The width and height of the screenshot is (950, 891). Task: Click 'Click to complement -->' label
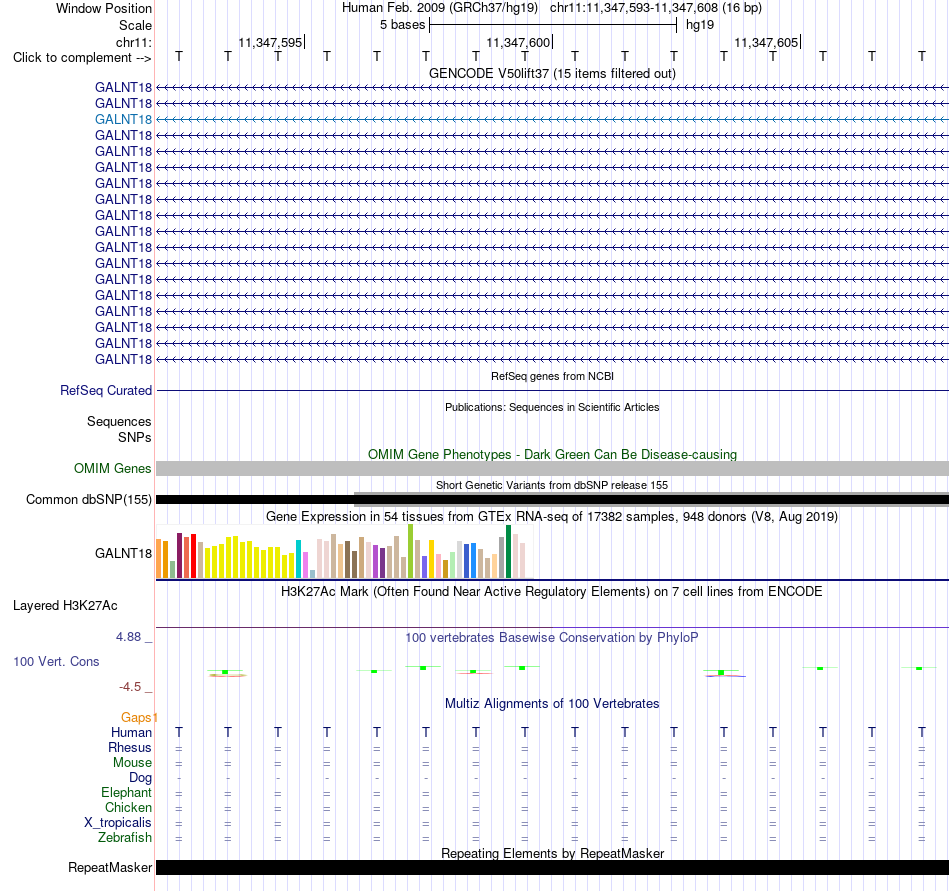click(82, 58)
